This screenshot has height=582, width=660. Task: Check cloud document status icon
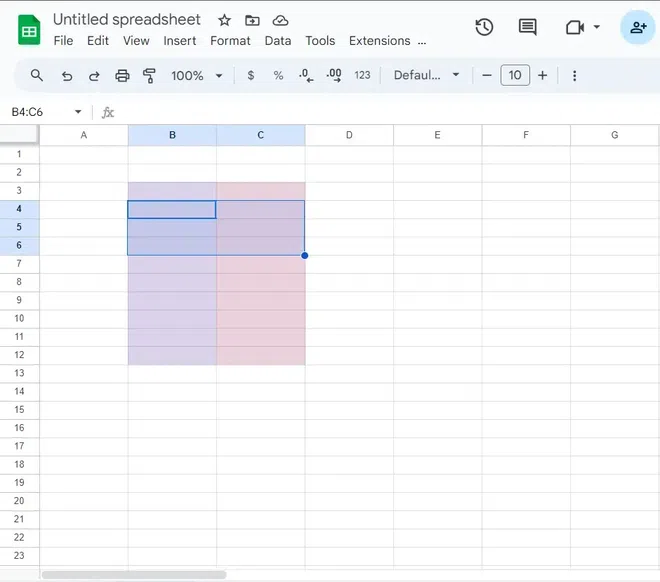point(280,20)
